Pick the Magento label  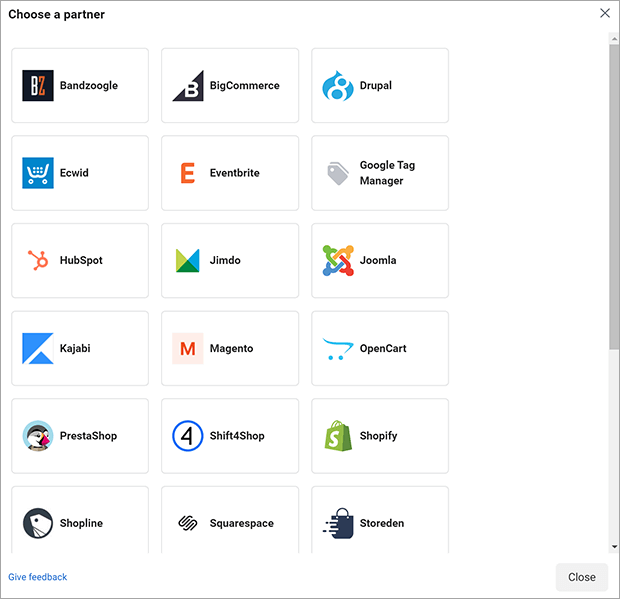click(x=231, y=348)
